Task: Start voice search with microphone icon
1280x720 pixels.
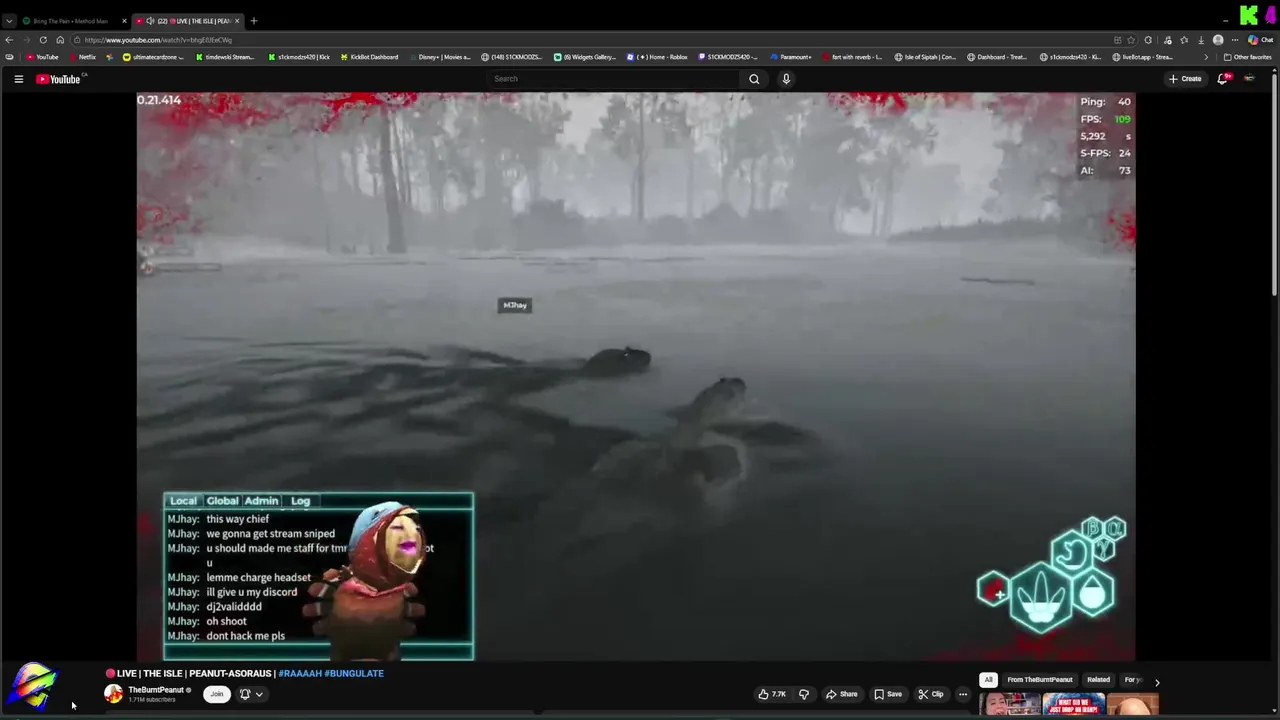Action: click(x=786, y=79)
